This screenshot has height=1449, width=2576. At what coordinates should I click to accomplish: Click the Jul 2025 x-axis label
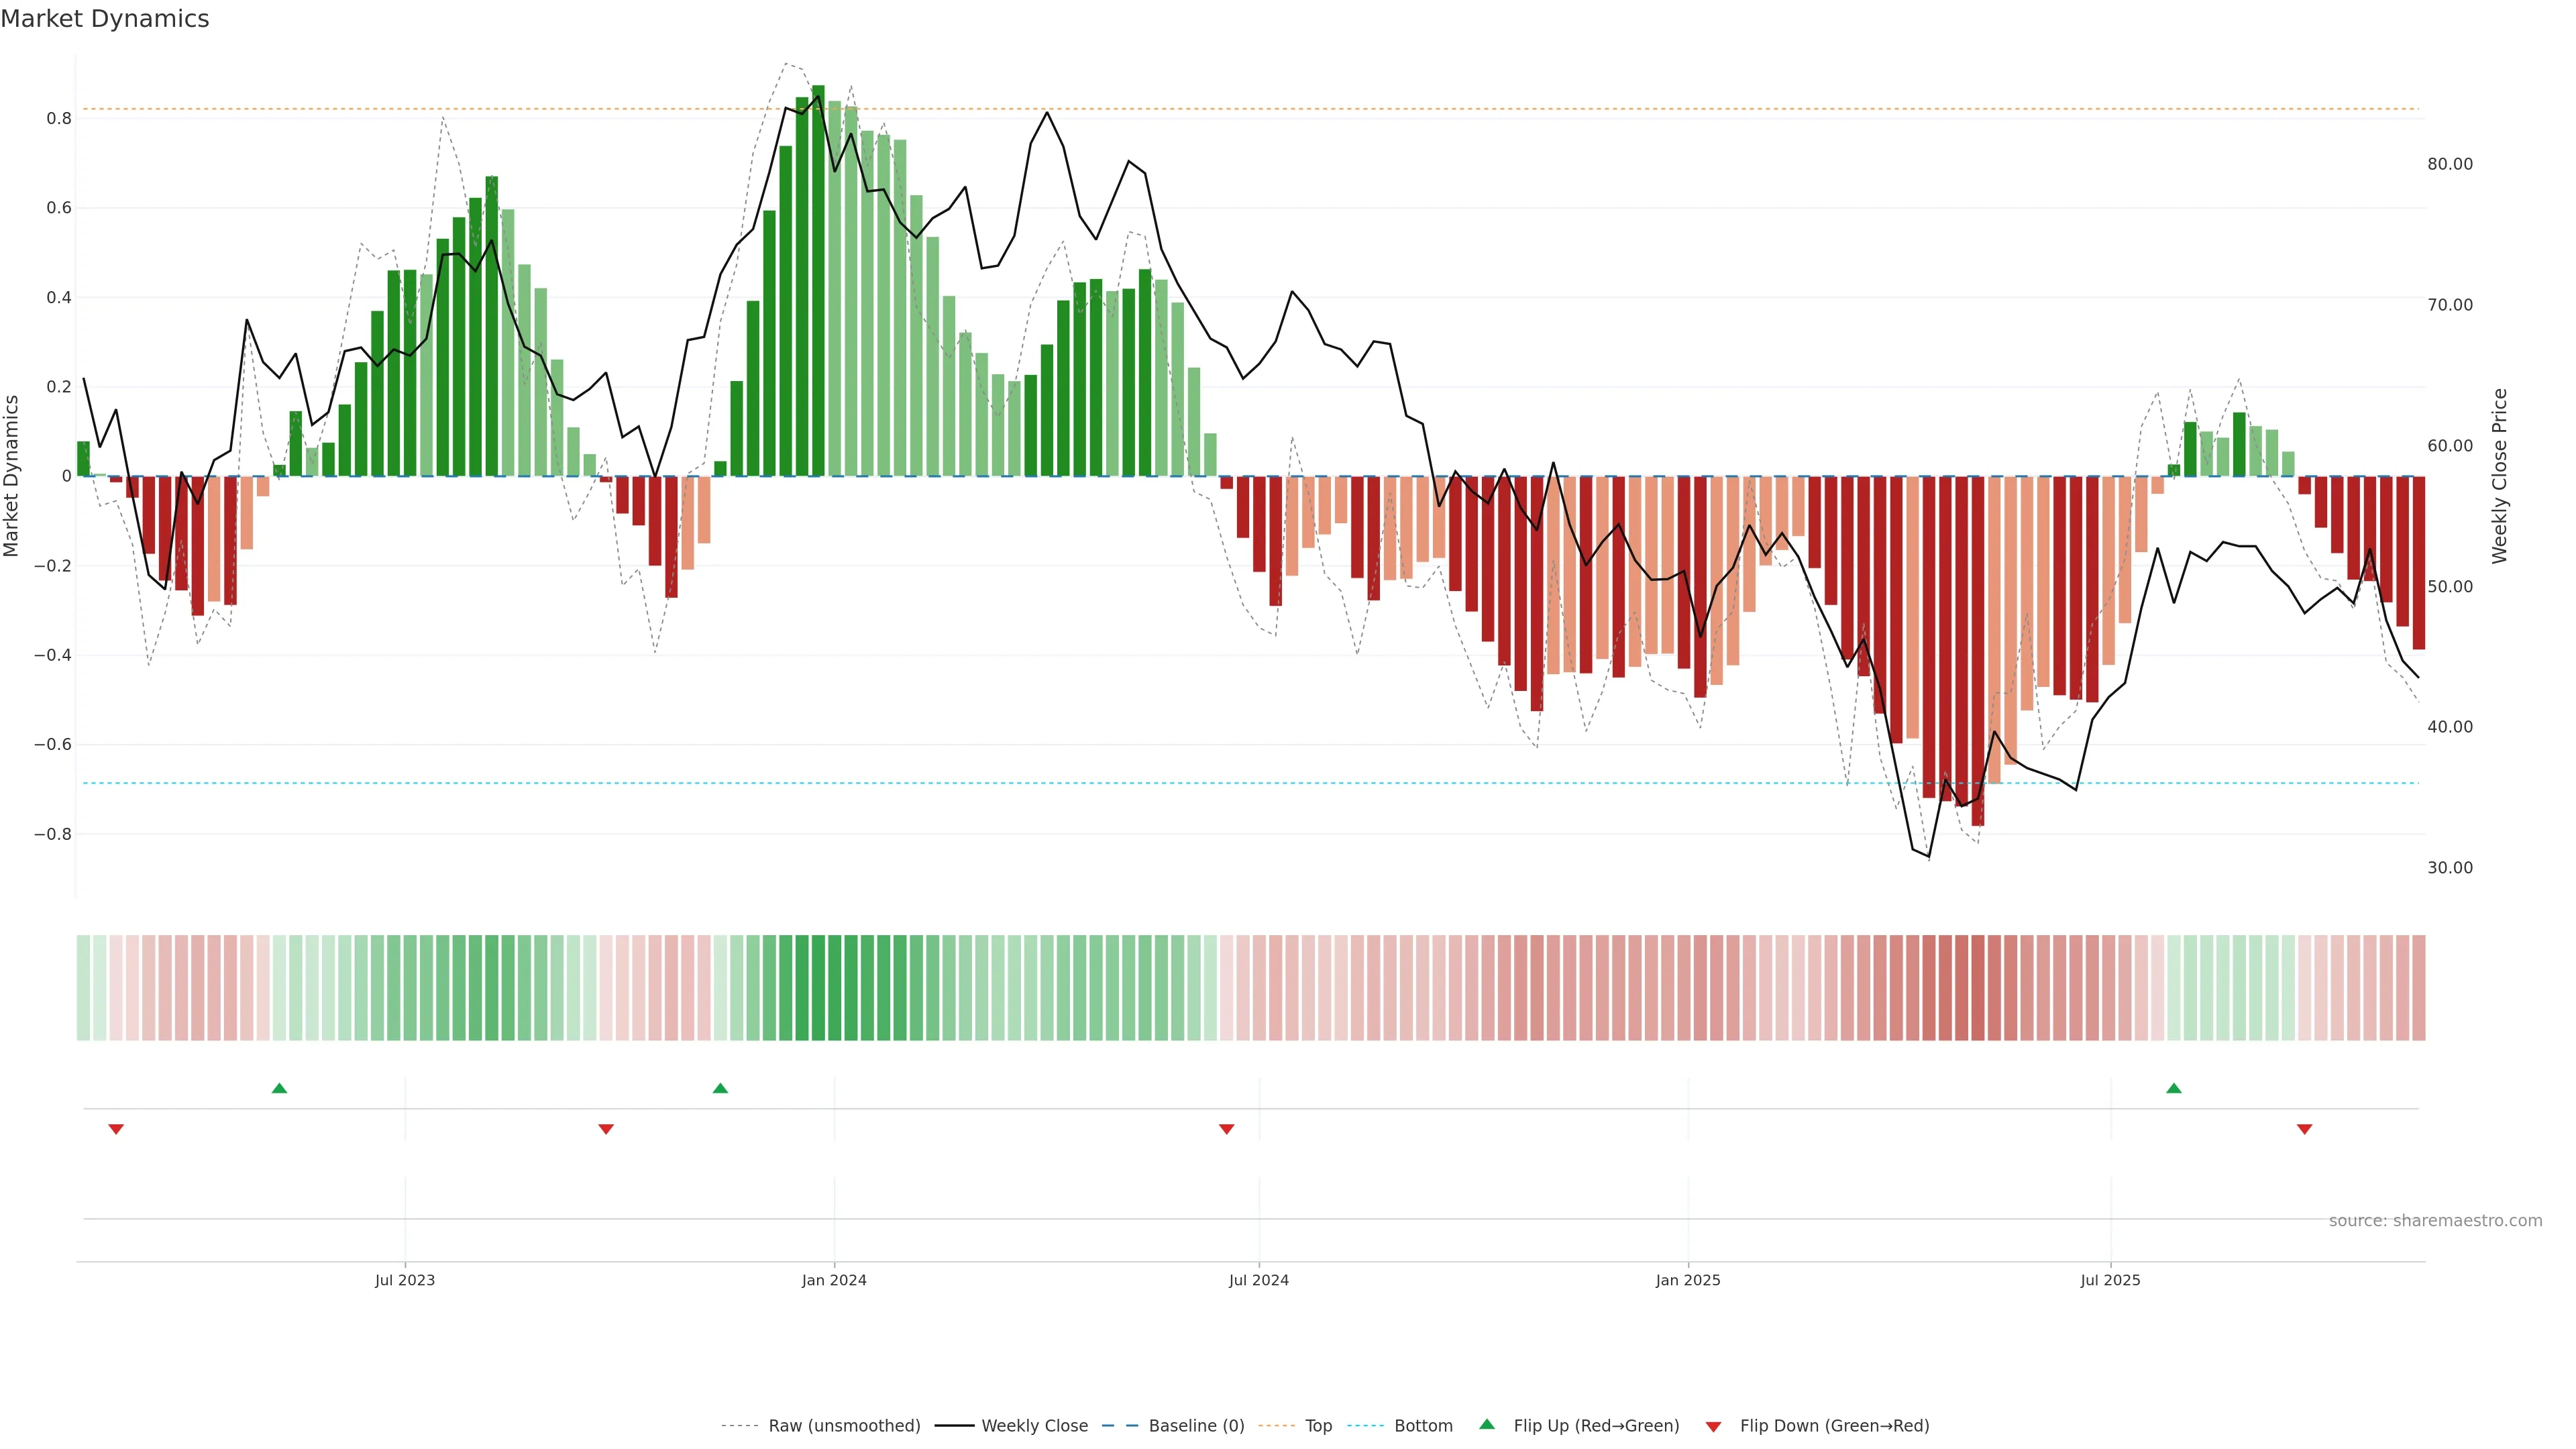click(x=2110, y=1280)
